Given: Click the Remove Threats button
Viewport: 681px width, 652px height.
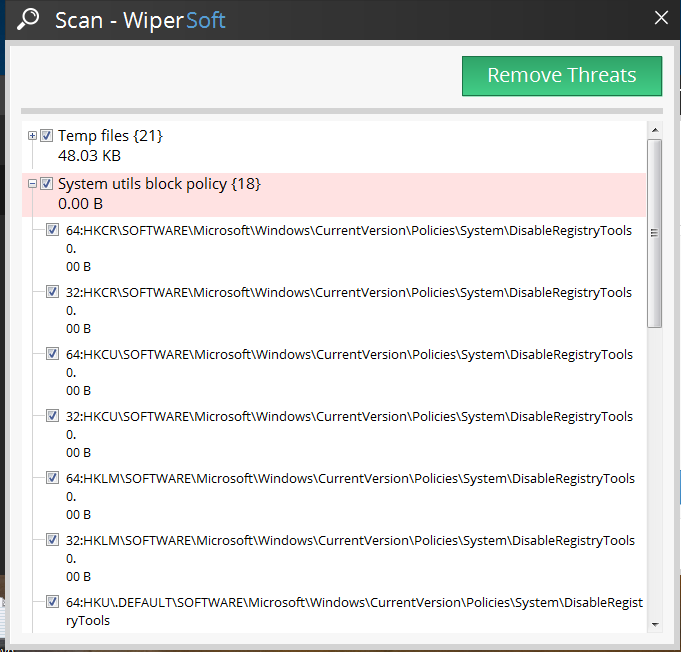Looking at the screenshot, I should tap(562, 76).
